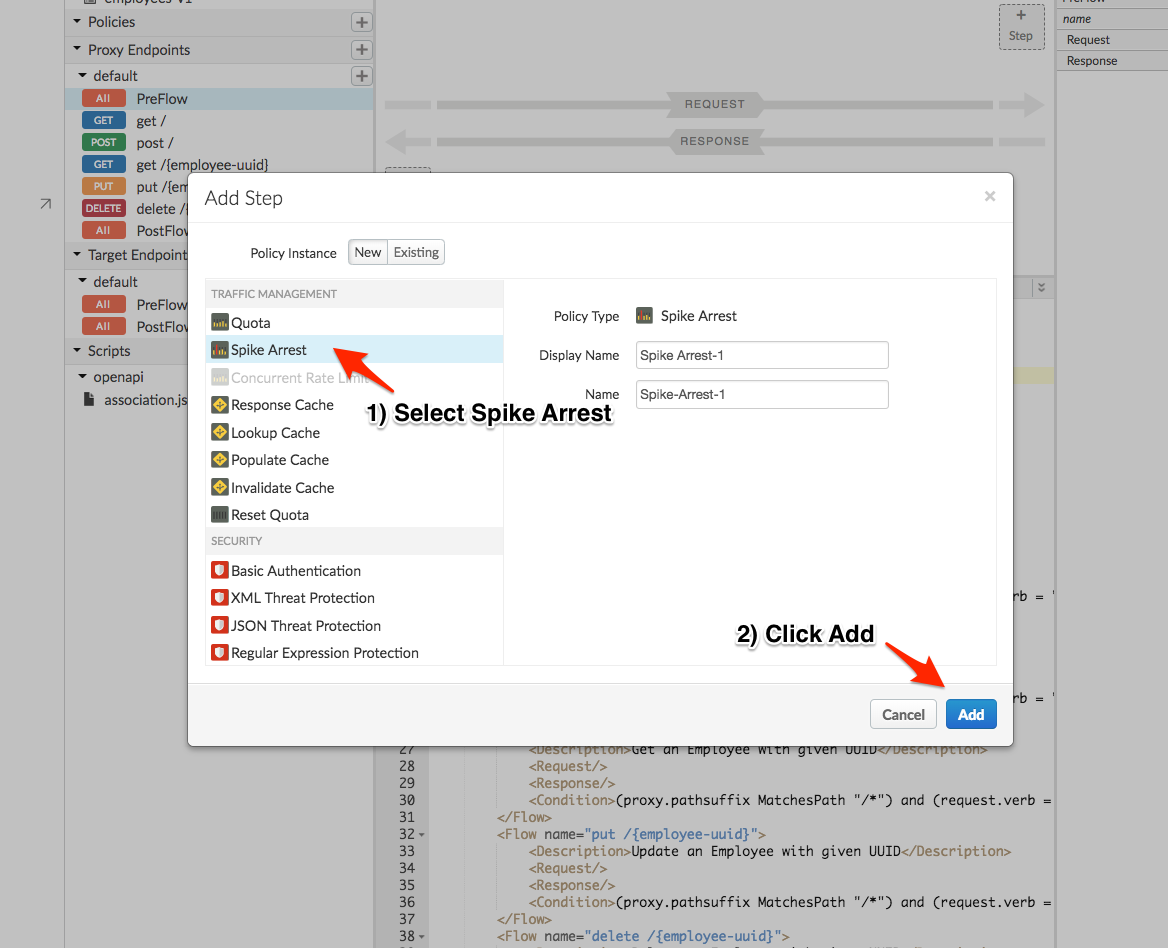This screenshot has height=948, width=1168.
Task: Select Response Cache policy type
Action: (x=355, y=404)
